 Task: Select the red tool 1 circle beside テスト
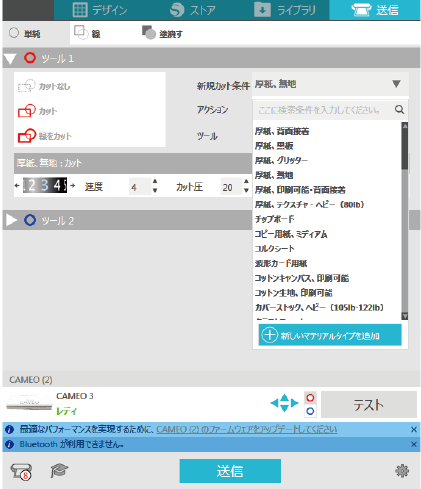[x=310, y=398]
